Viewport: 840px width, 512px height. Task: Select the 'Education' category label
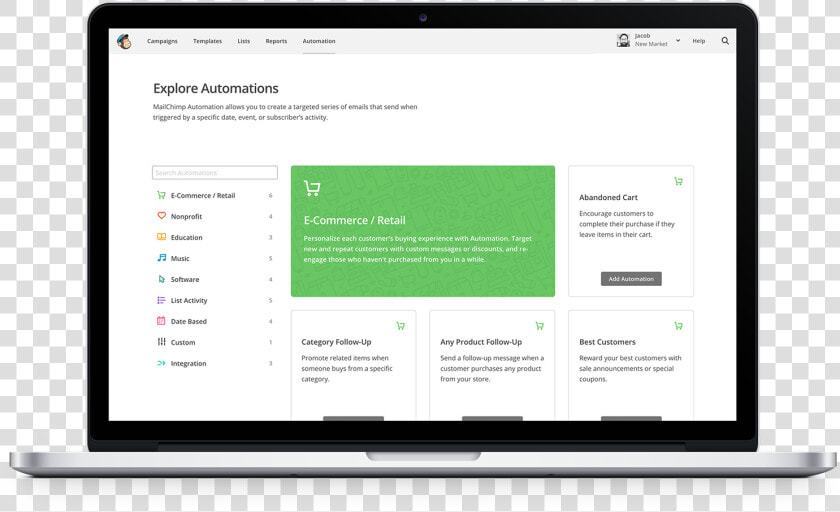click(x=186, y=237)
